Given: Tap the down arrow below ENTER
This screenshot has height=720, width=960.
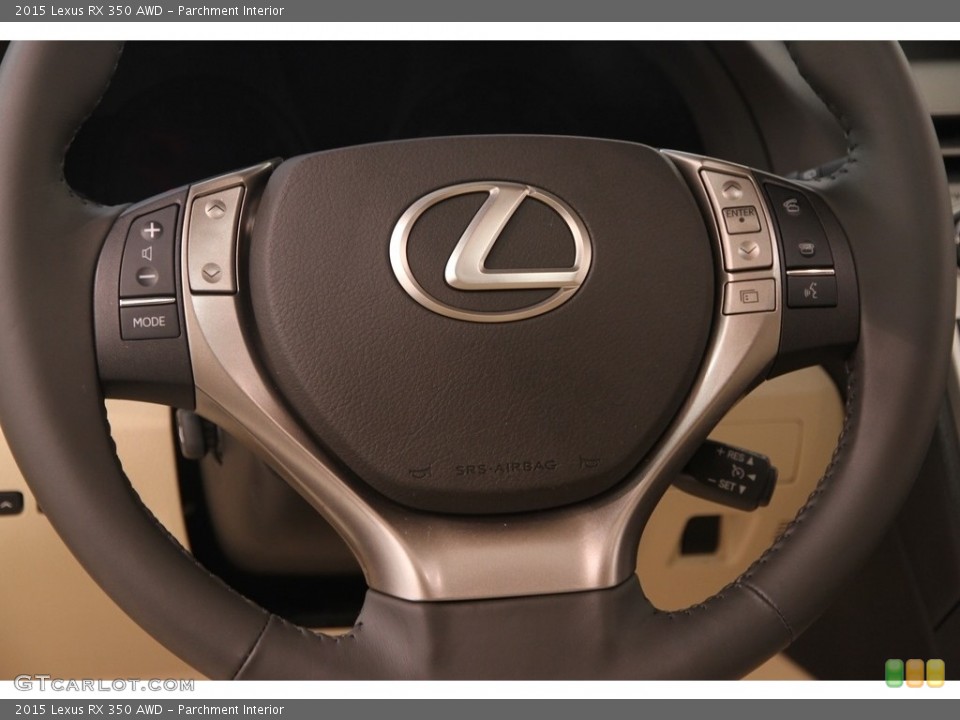Looking at the screenshot, I should pos(748,250).
